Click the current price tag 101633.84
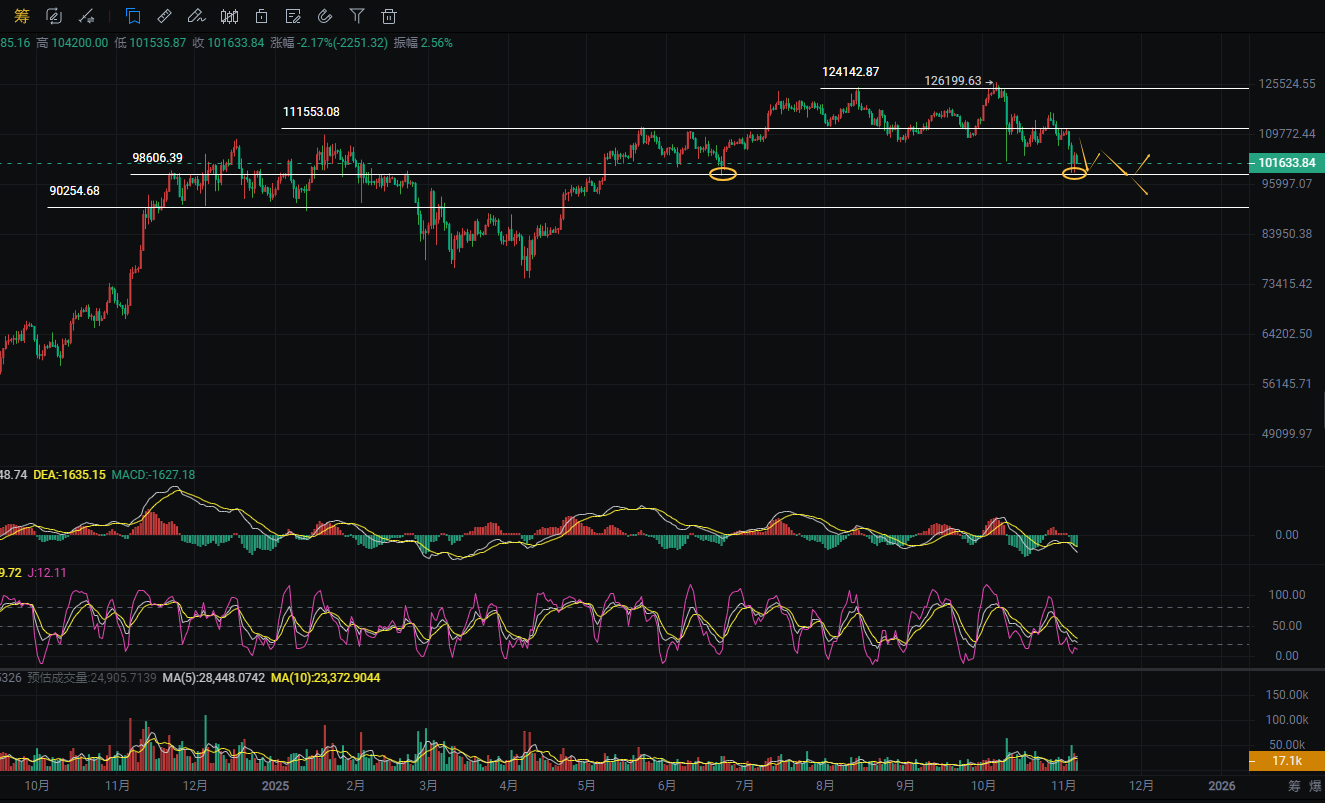 click(1286, 162)
